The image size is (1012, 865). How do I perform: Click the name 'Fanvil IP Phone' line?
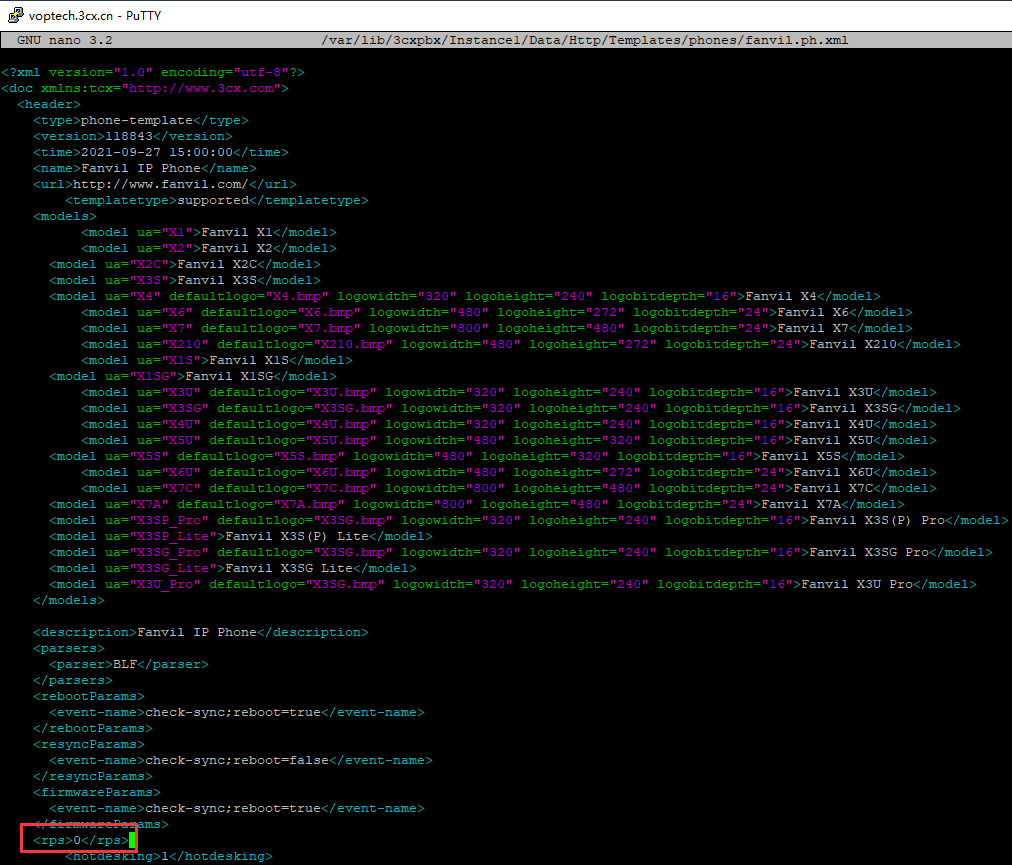(x=145, y=168)
